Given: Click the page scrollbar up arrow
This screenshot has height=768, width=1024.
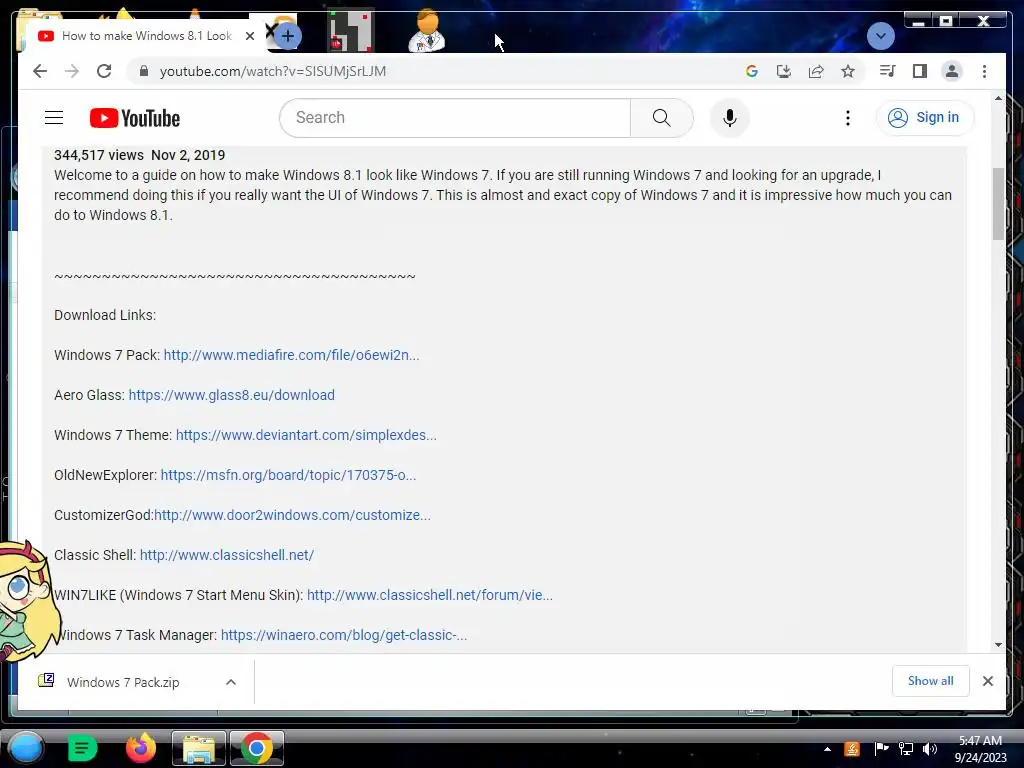Looking at the screenshot, I should click(998, 99).
